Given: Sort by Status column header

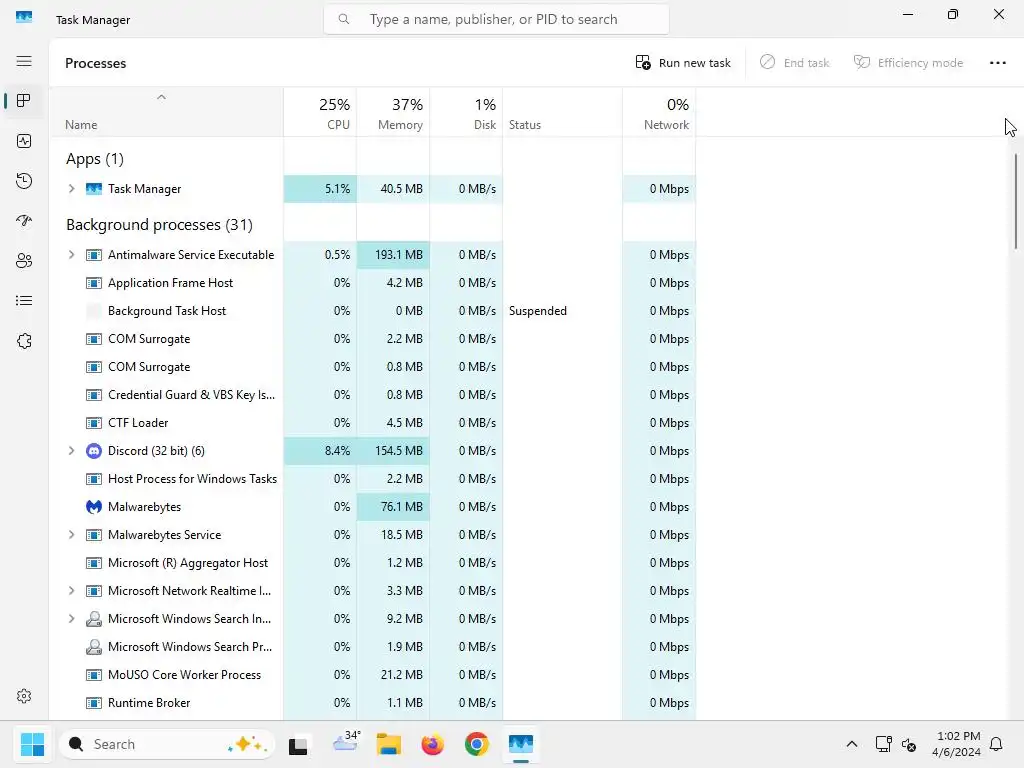Looking at the screenshot, I should click(562, 112).
